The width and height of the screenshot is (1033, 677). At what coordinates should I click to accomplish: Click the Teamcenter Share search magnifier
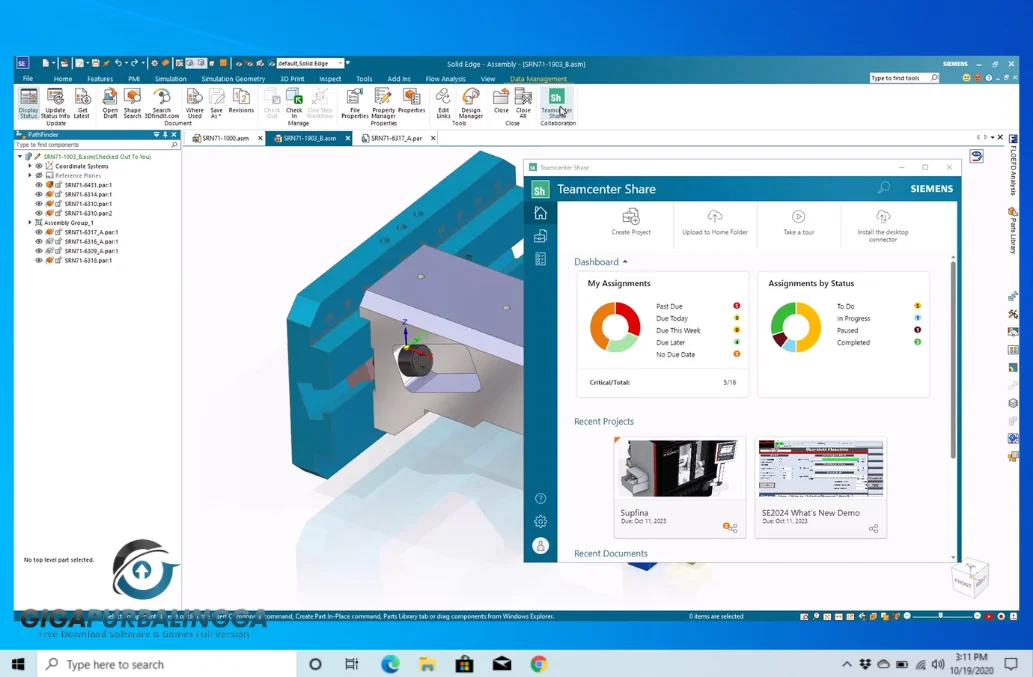[884, 188]
